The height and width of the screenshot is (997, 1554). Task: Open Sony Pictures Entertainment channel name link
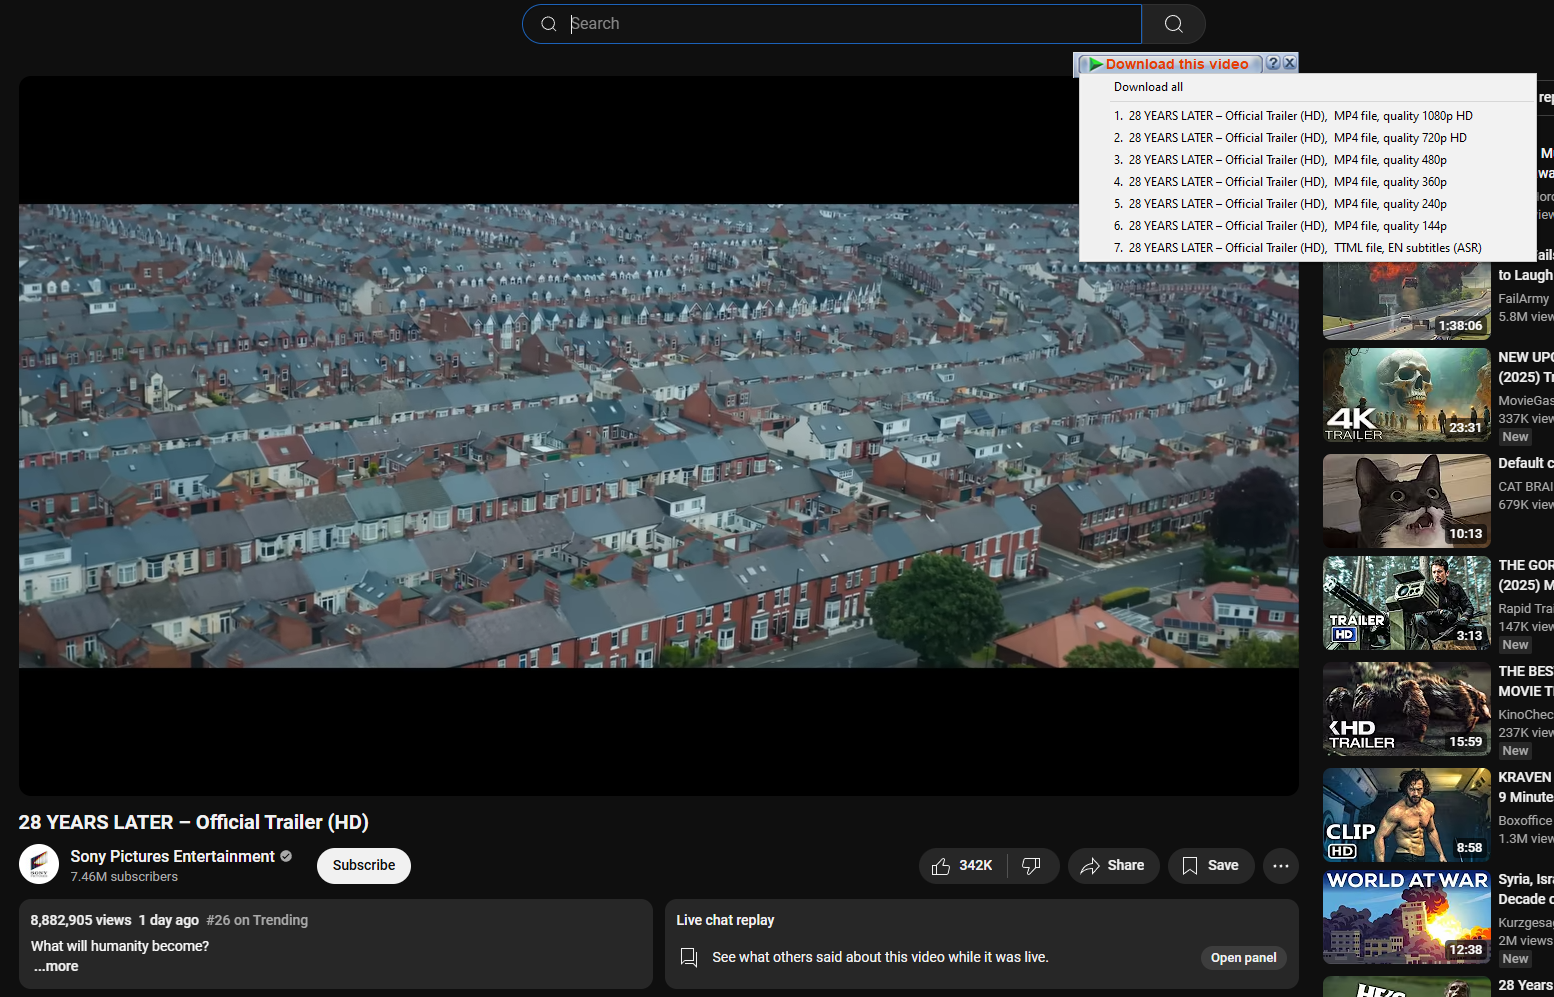pos(172,856)
